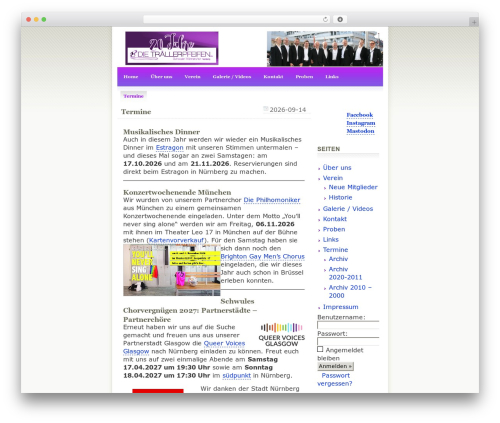Click the Anmelden button
Image resolution: width=500 pixels, height=423 pixels.
coord(335,366)
